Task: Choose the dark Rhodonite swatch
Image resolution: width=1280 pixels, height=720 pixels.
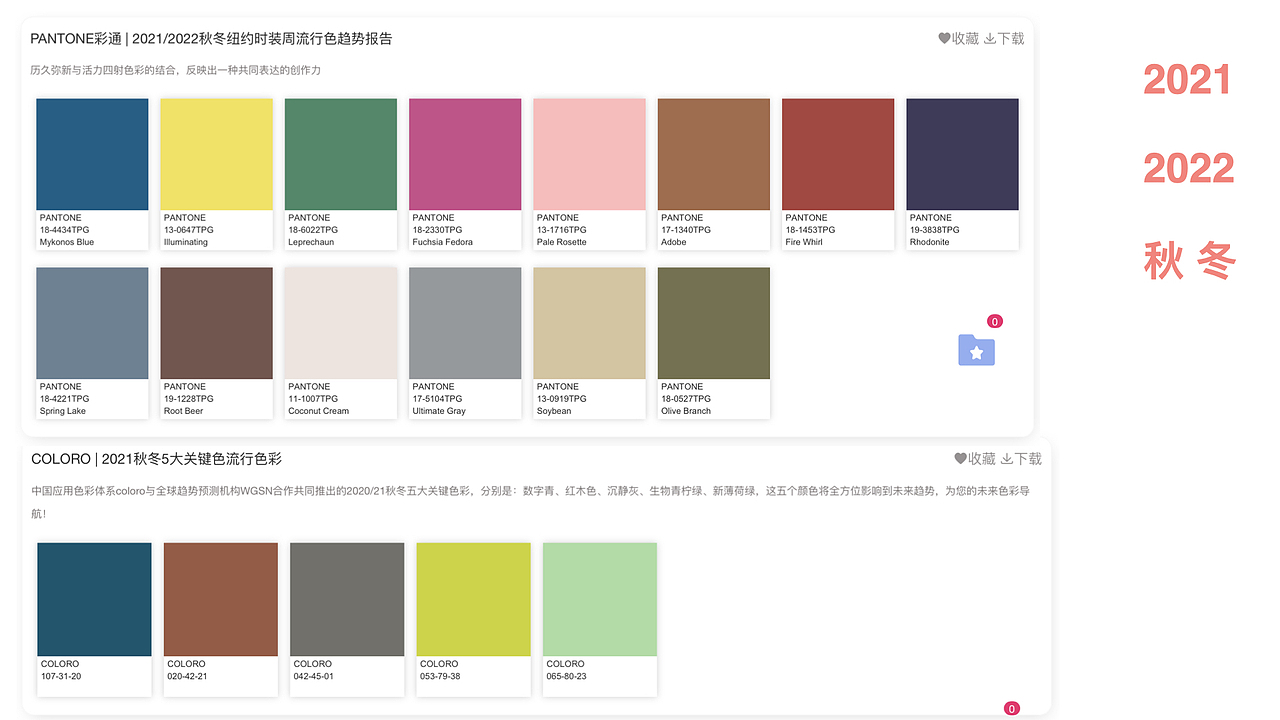Action: pyautogui.click(x=962, y=154)
